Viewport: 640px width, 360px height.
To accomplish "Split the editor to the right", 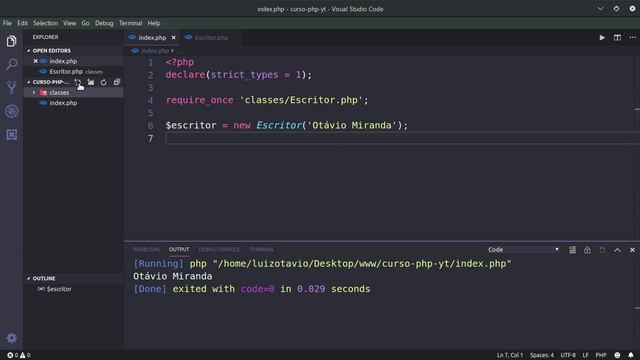I will (617, 38).
